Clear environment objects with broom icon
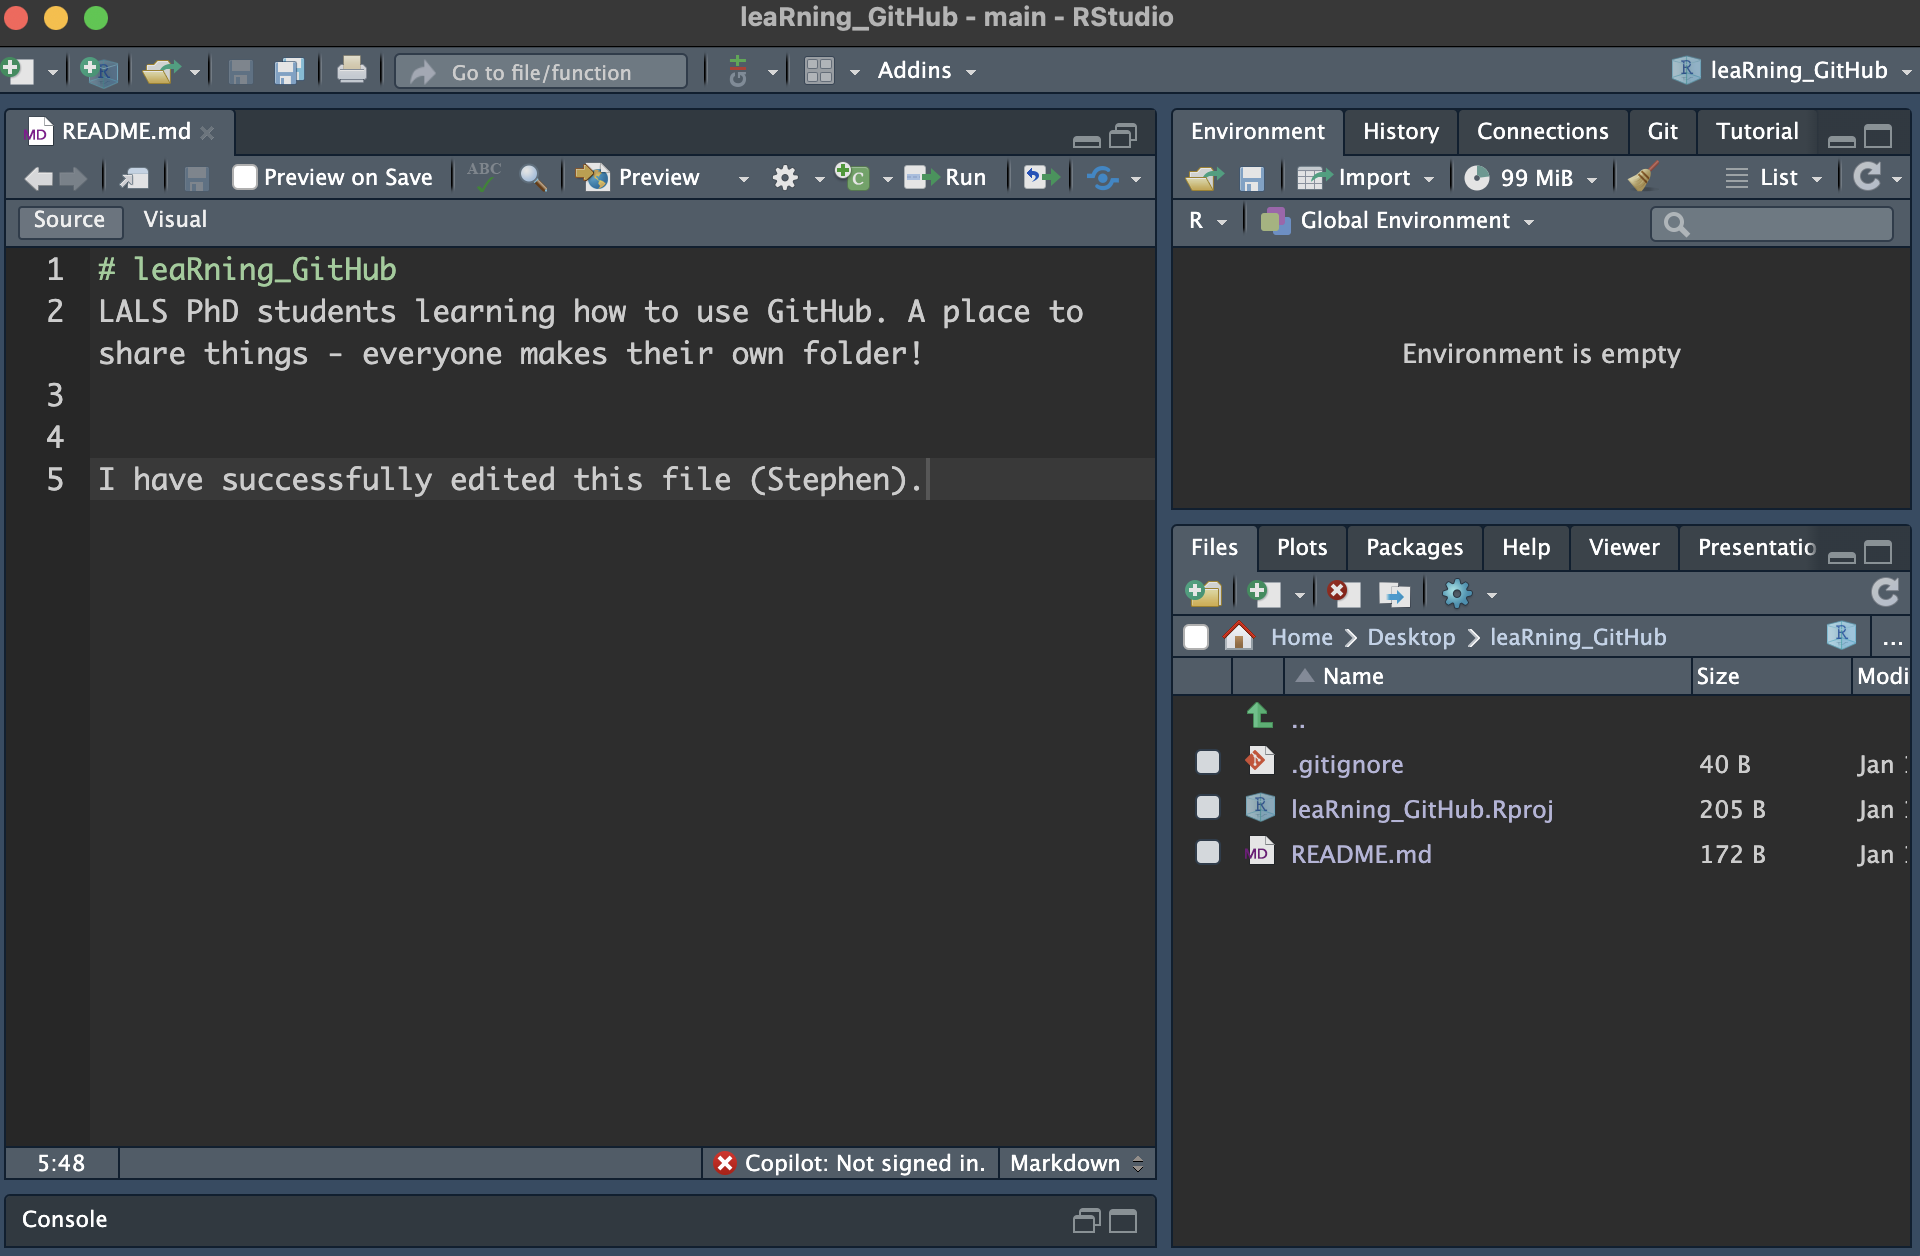Screen dimensions: 1920x1256 pos(1643,177)
